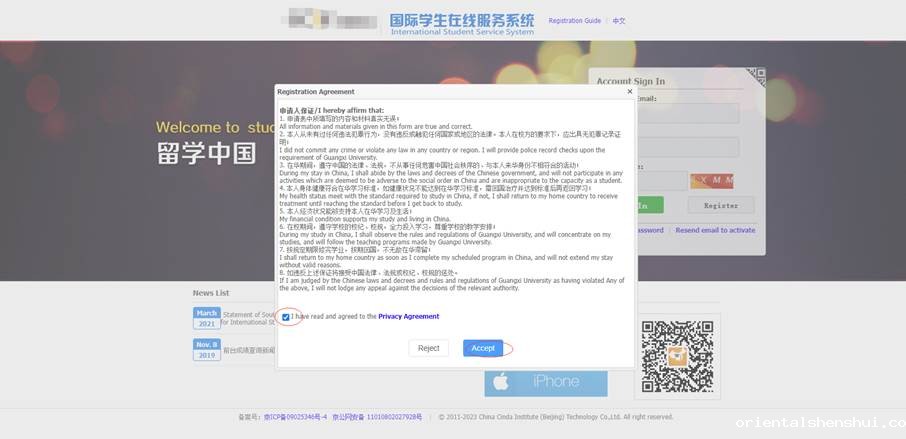This screenshot has height=439, width=906.
Task: Click the email input field
Action: click(x=690, y=114)
